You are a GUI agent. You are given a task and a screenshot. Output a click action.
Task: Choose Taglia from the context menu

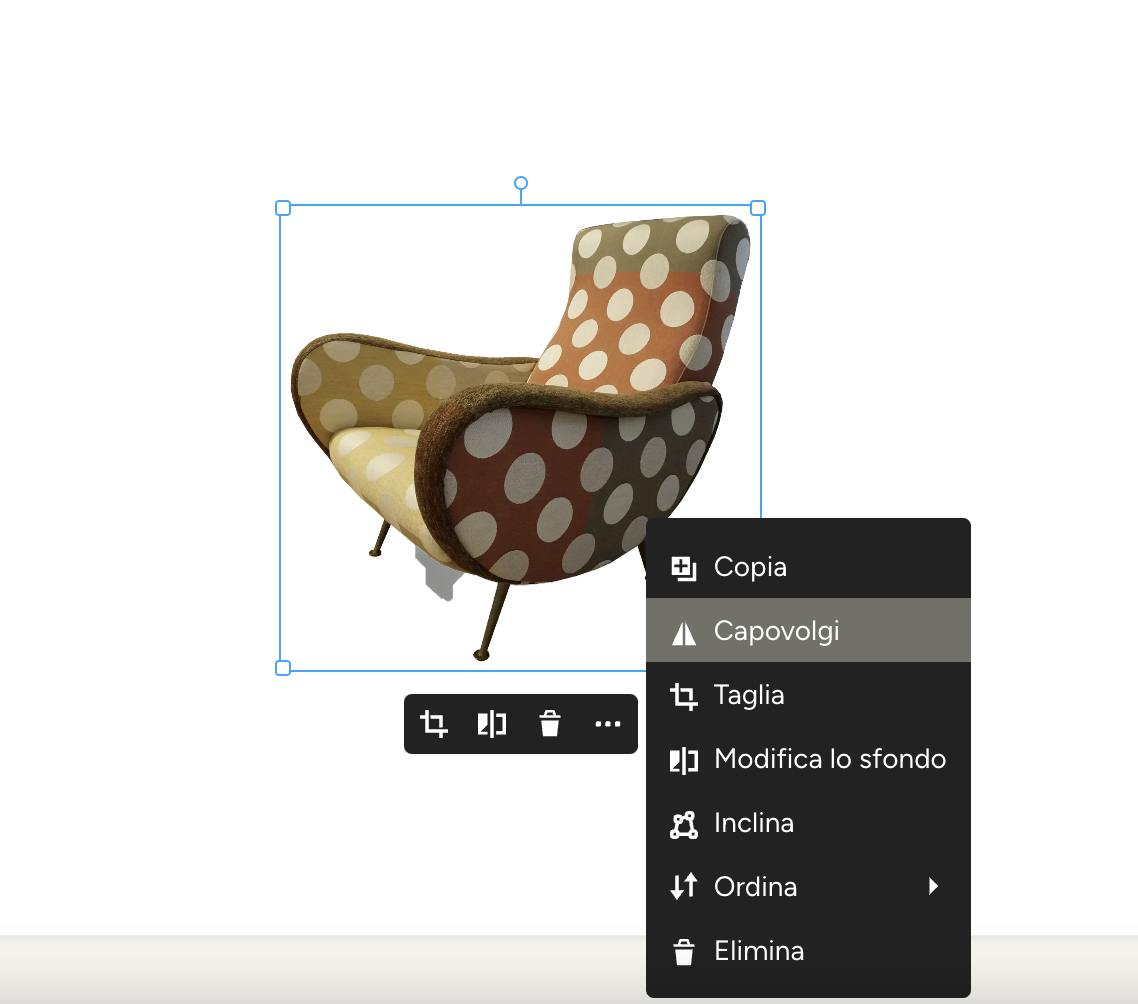(808, 695)
